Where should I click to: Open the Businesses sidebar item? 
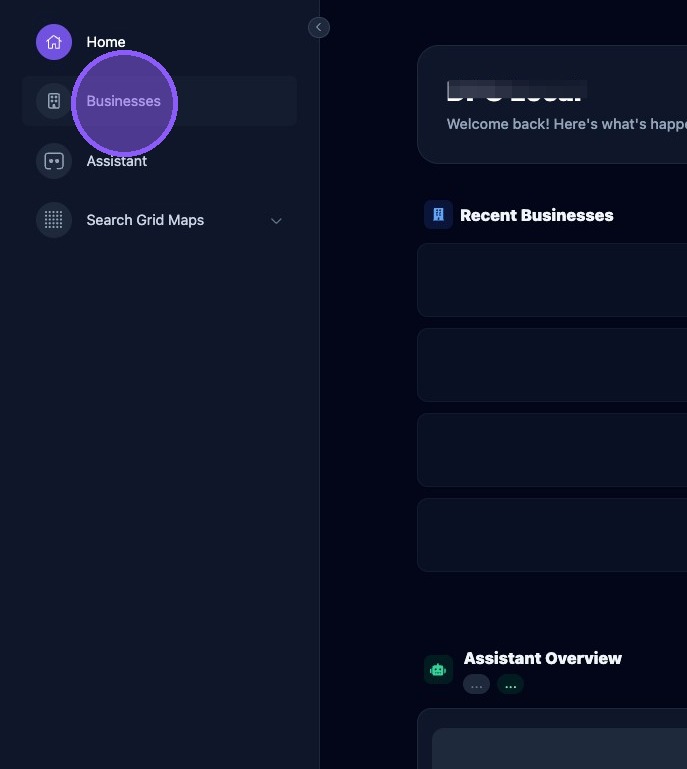(x=159, y=101)
